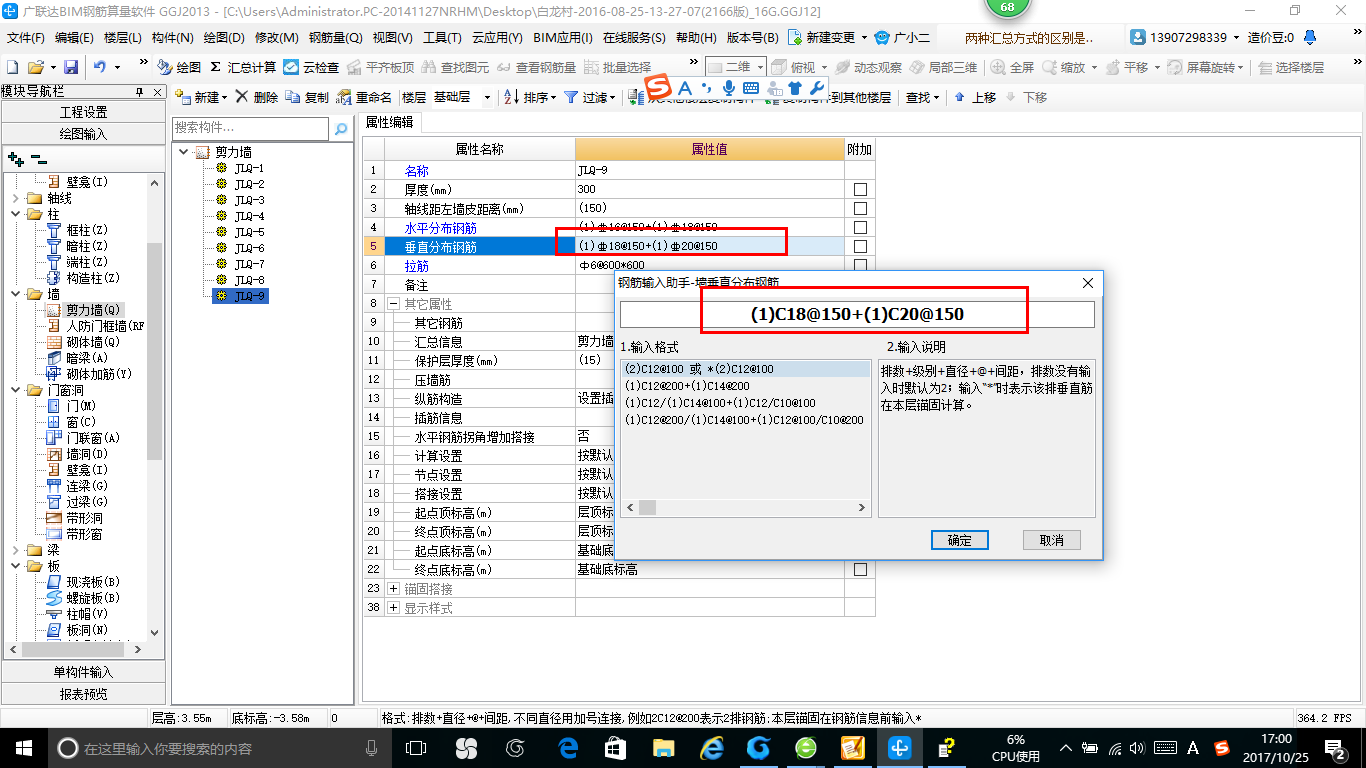Screen dimensions: 1366x768
Task: Click 确定 button in dialog
Action: [960, 540]
